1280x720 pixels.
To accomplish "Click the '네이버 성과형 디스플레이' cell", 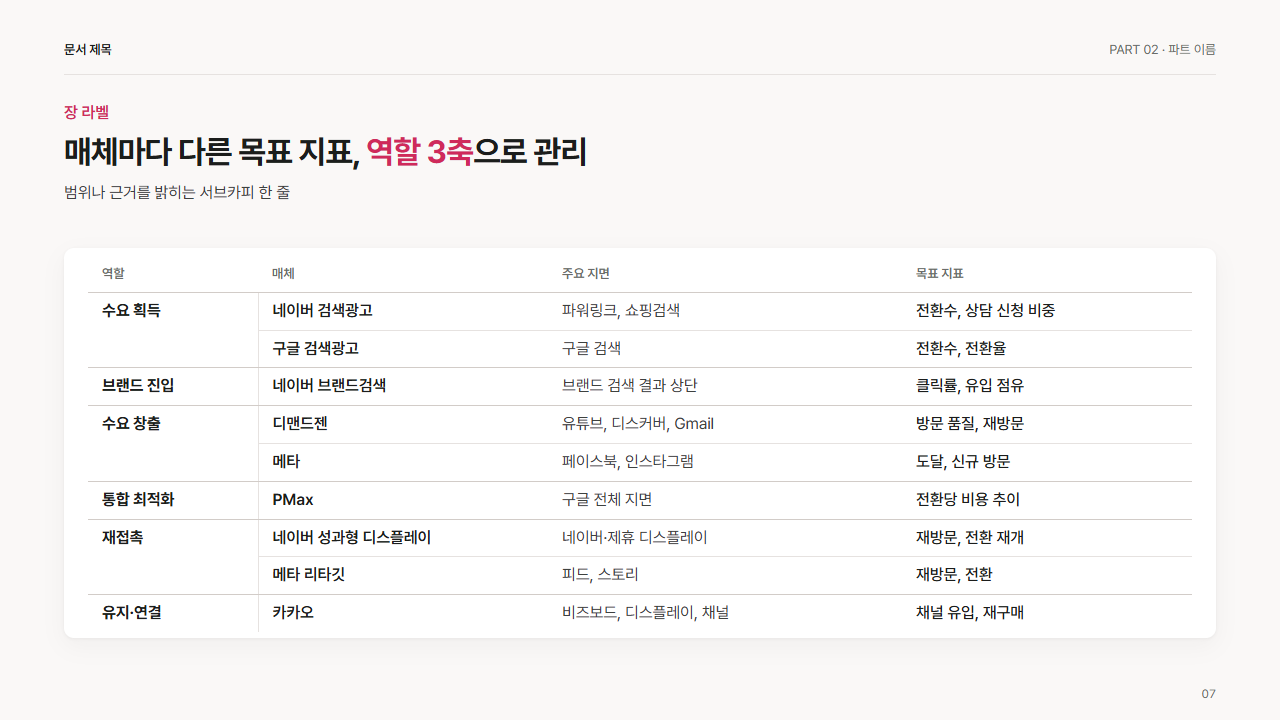I will click(351, 537).
